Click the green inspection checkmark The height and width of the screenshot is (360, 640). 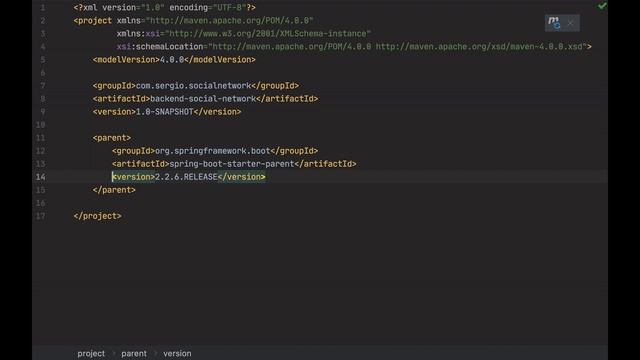point(602,6)
